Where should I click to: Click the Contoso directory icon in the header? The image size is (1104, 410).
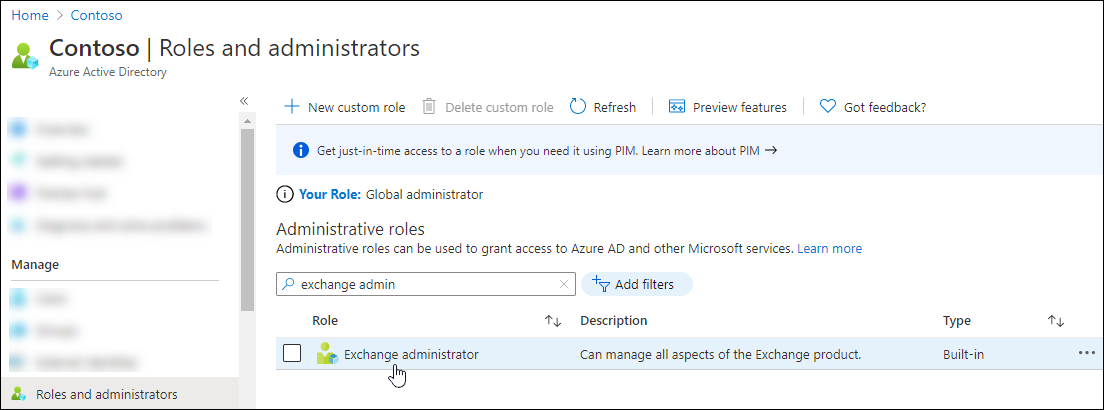tap(24, 56)
